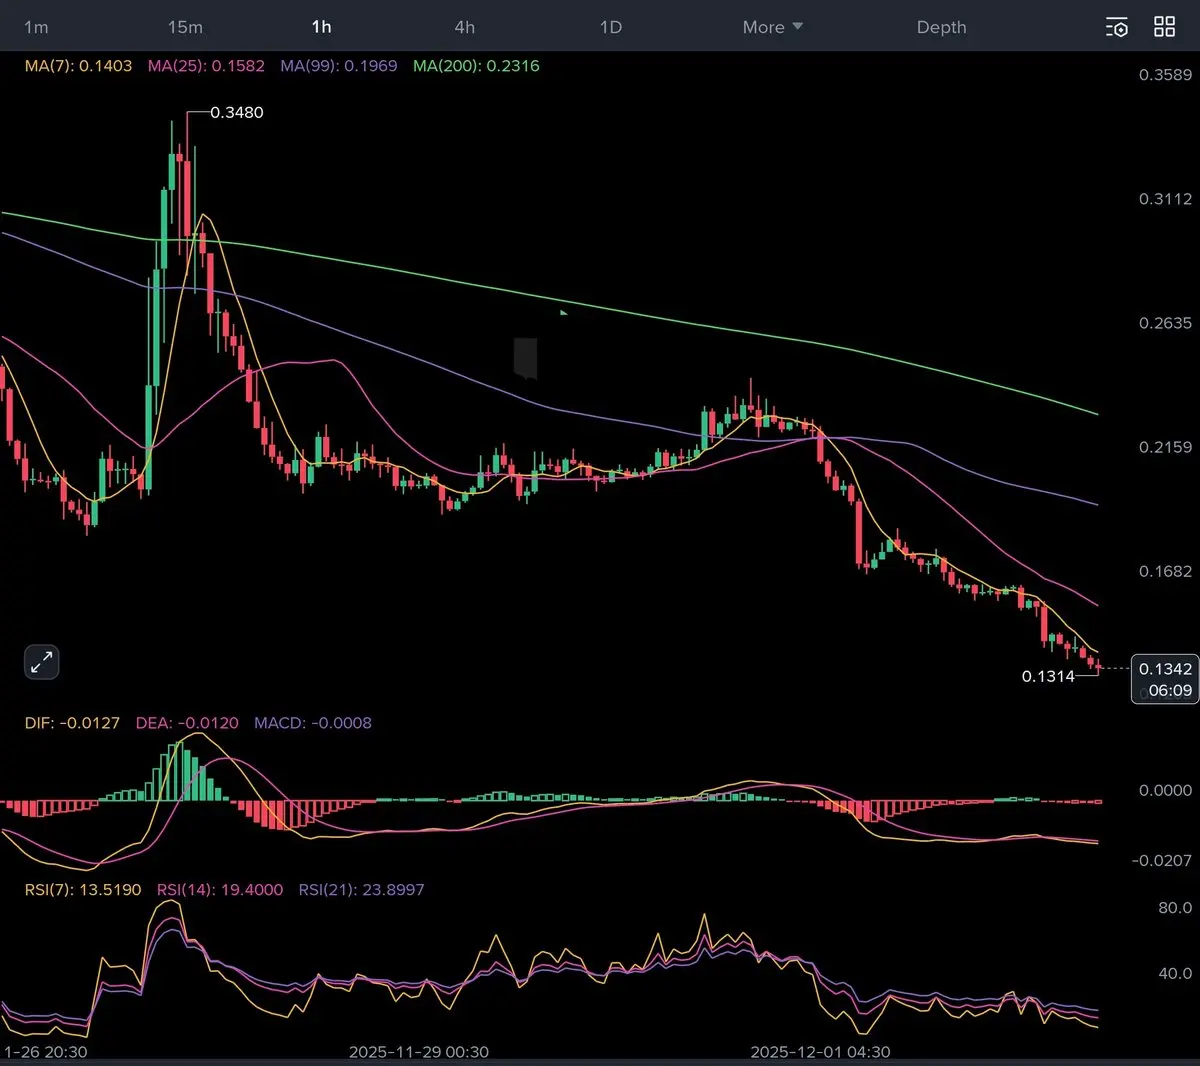This screenshot has width=1200, height=1066.
Task: Select the 4h timeframe tab
Action: coord(465,27)
